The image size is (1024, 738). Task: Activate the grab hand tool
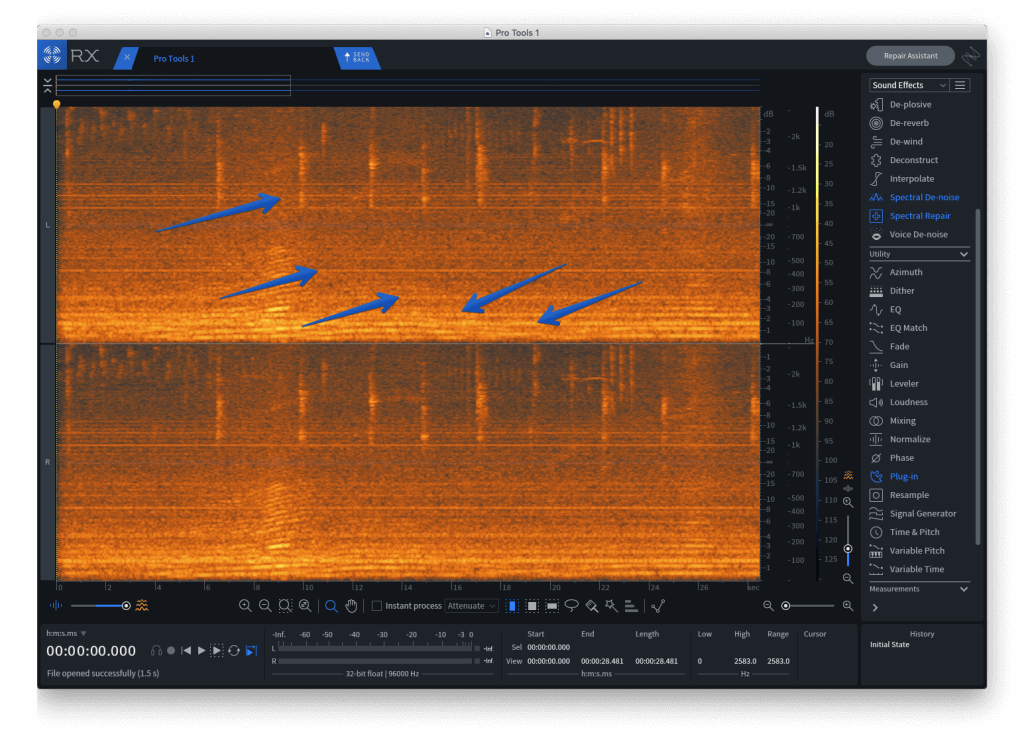click(x=351, y=606)
